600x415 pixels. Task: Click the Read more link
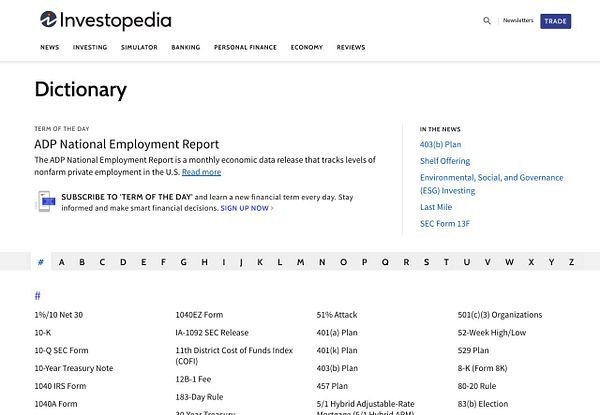click(x=201, y=172)
